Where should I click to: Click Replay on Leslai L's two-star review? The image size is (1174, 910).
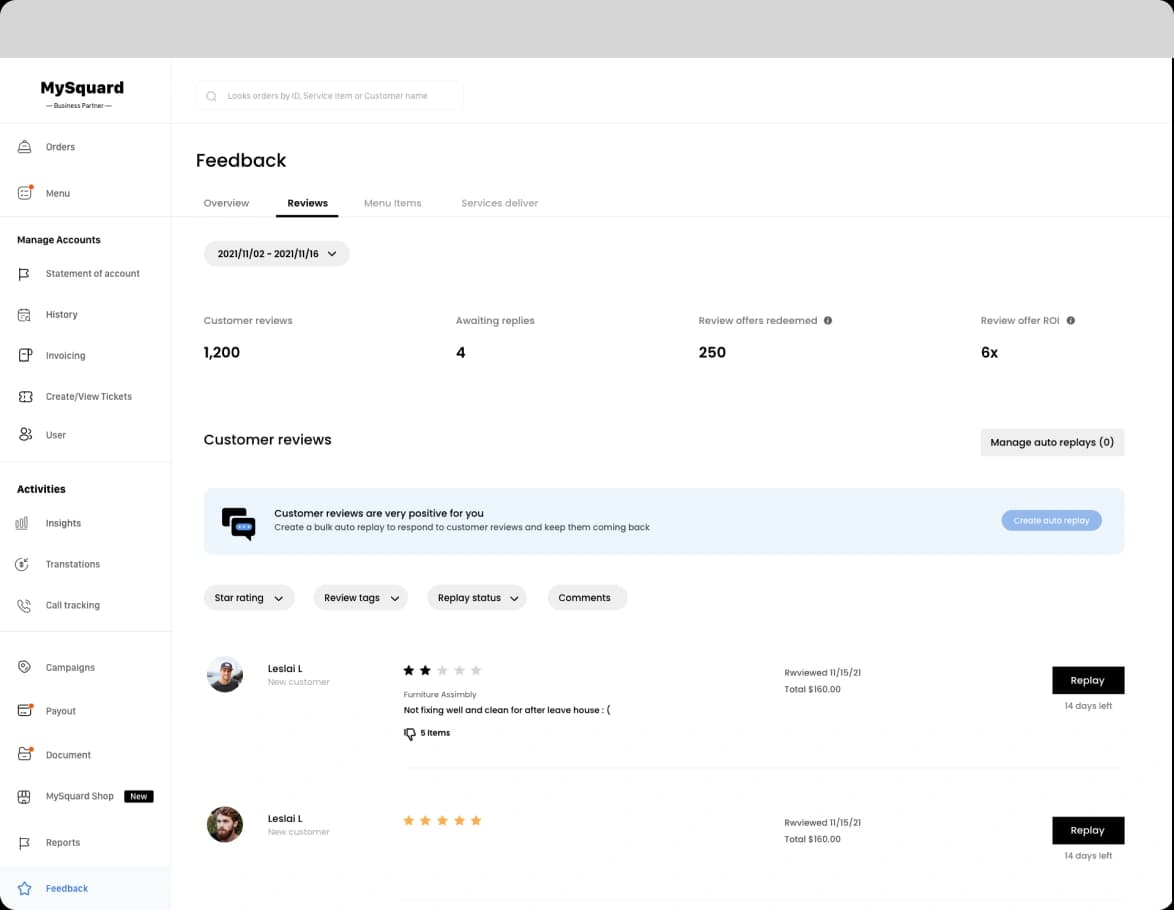[x=1088, y=680]
